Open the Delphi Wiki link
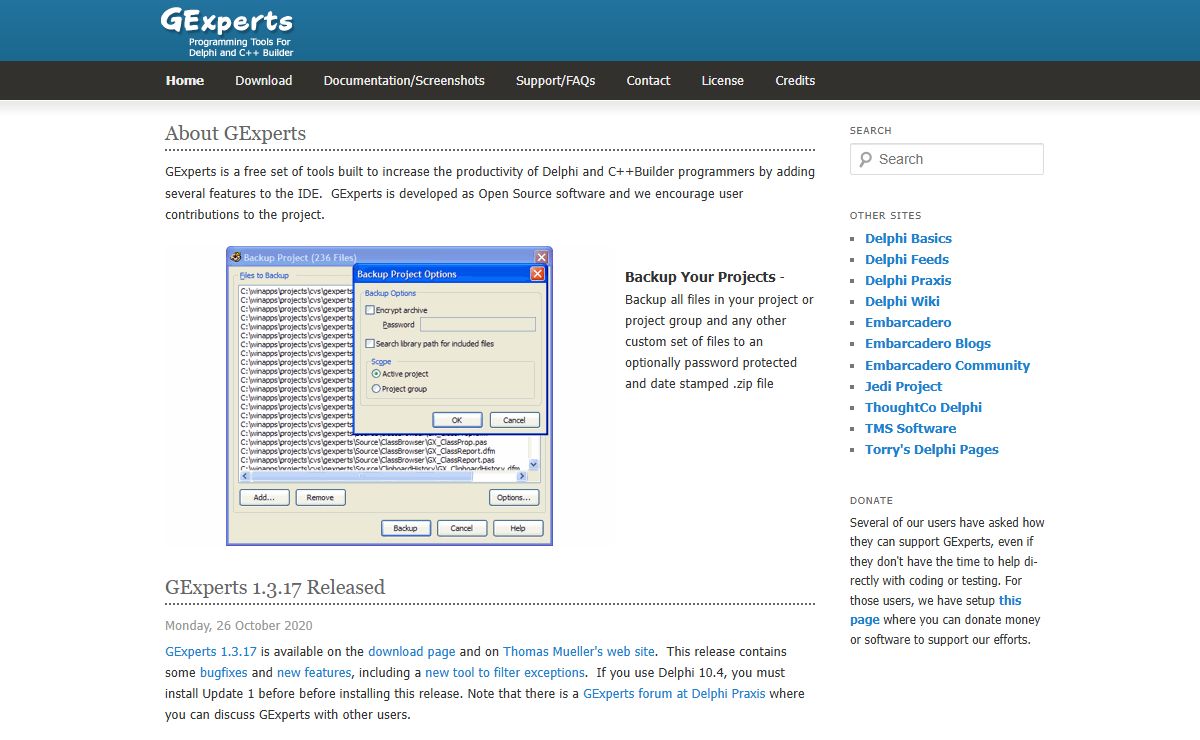1200x740 pixels. pos(902,301)
